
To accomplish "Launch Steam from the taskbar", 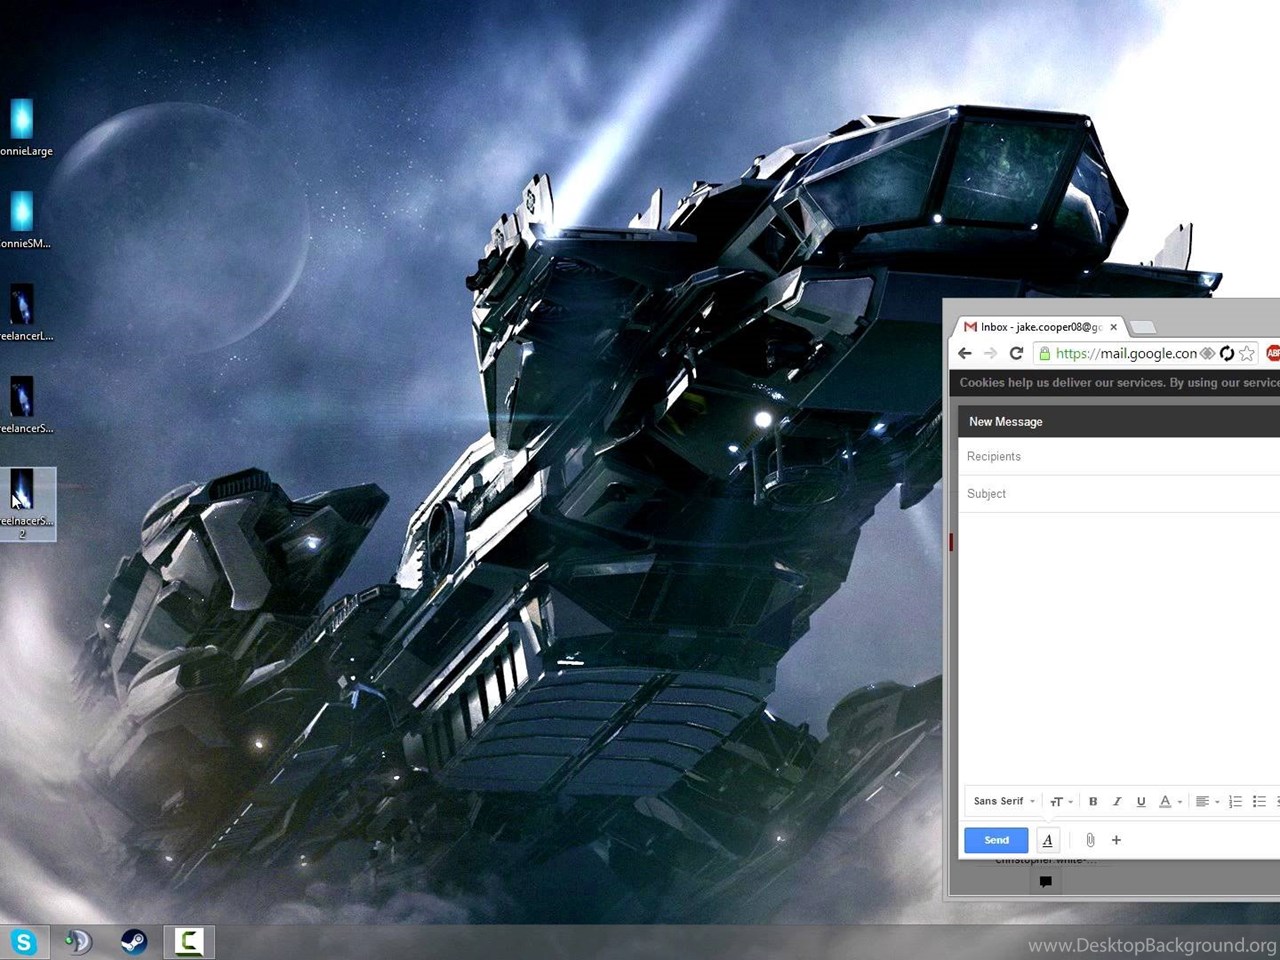I will (x=134, y=942).
